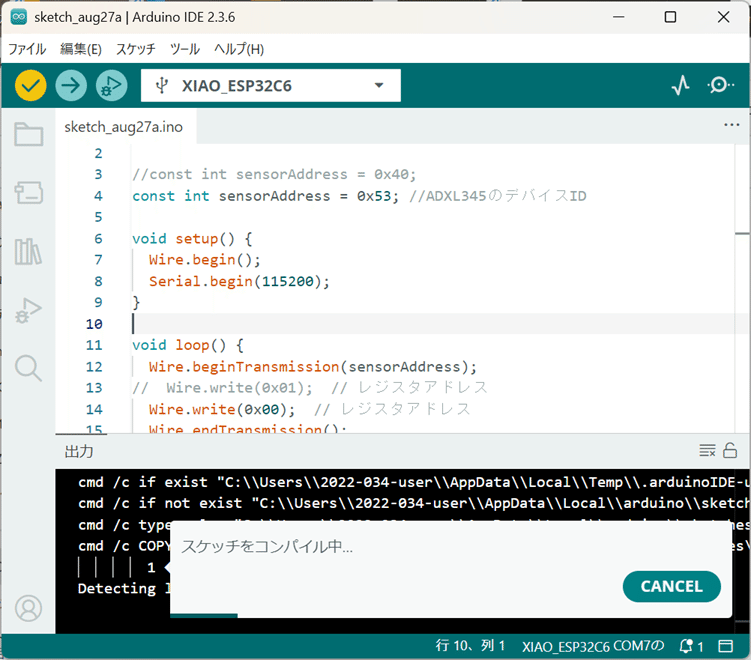Image resolution: width=751 pixels, height=660 pixels.
Task: Click the USB icon in board selector
Action: tap(162, 86)
